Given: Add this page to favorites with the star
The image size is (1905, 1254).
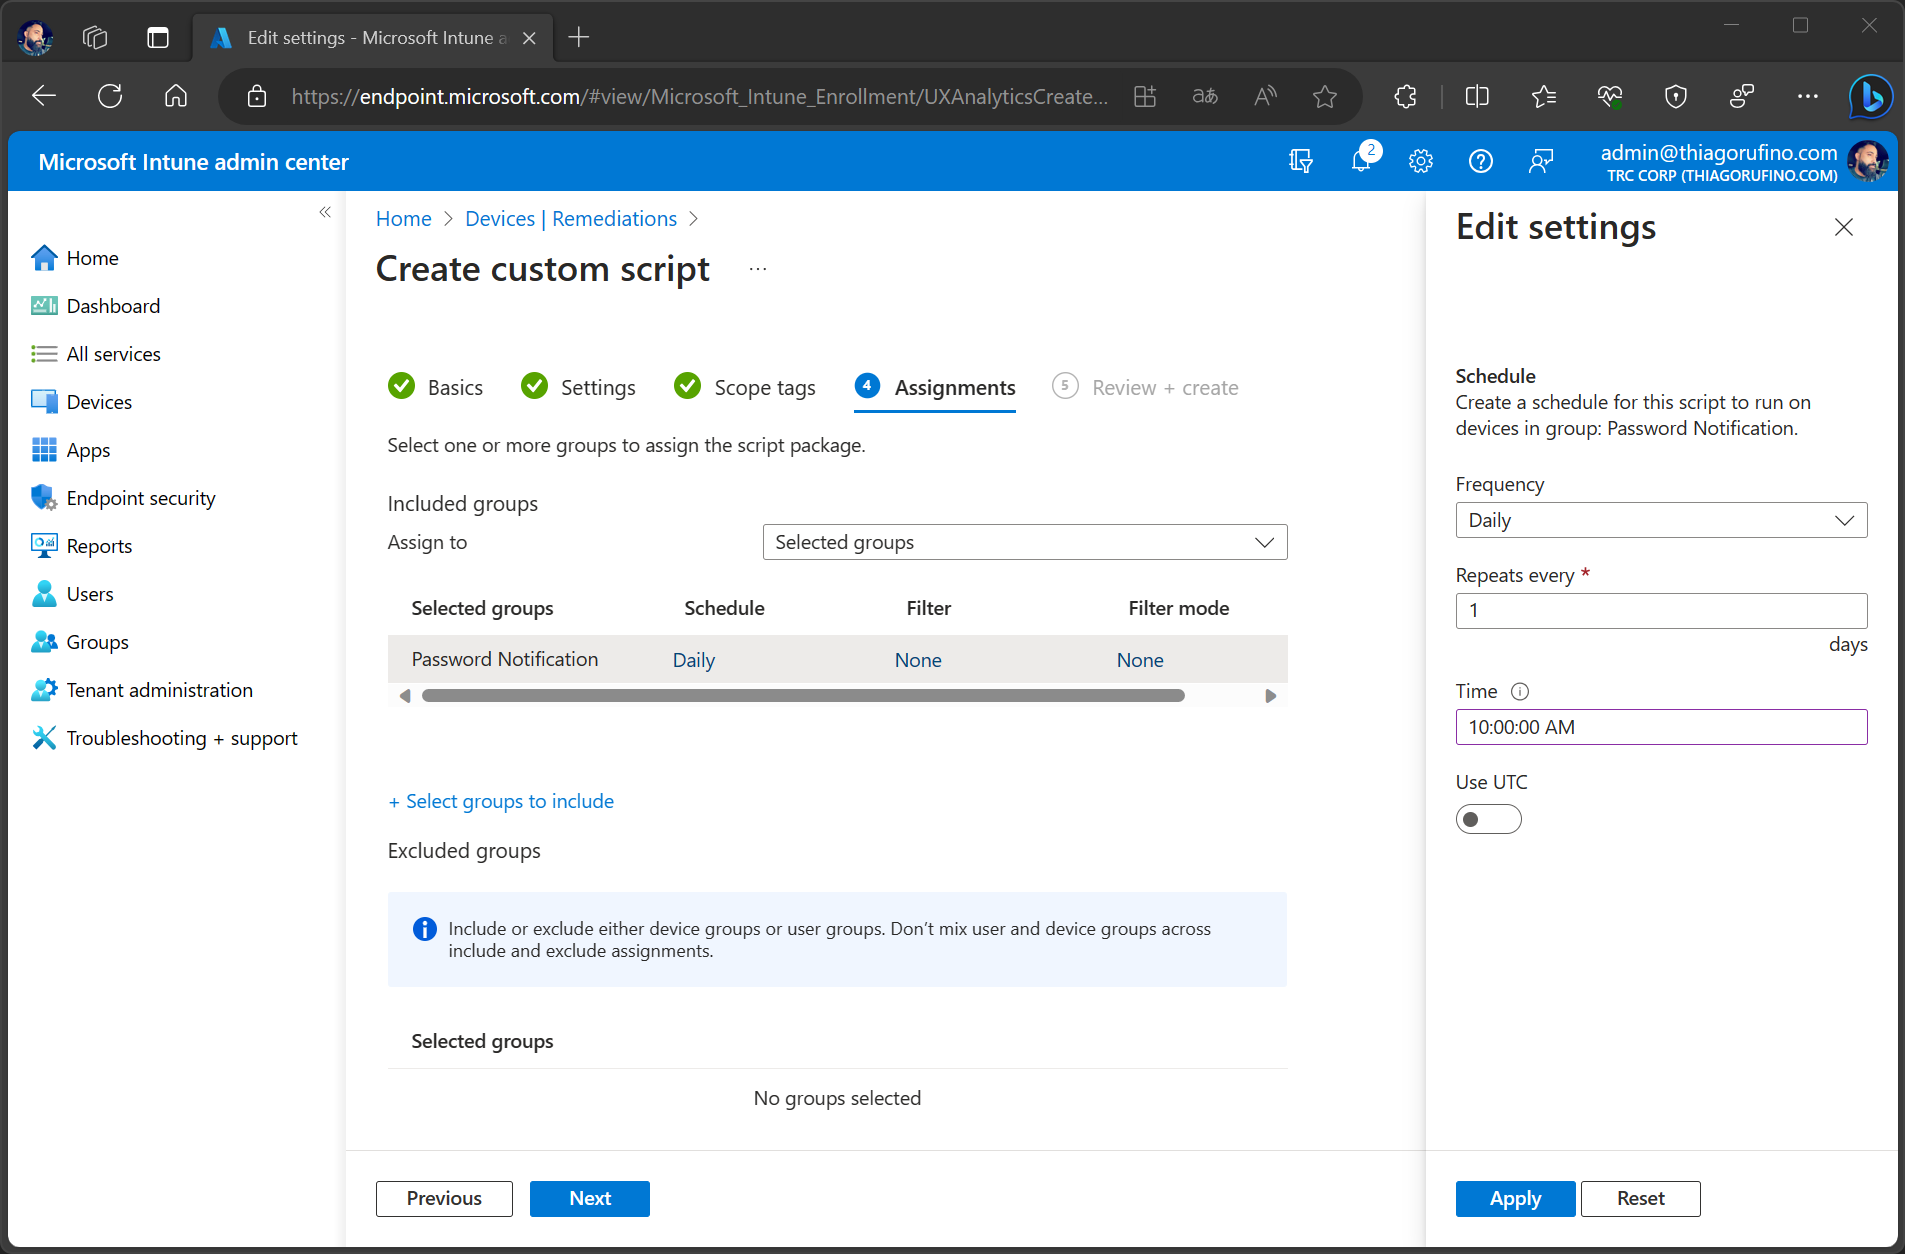Looking at the screenshot, I should pyautogui.click(x=1325, y=96).
